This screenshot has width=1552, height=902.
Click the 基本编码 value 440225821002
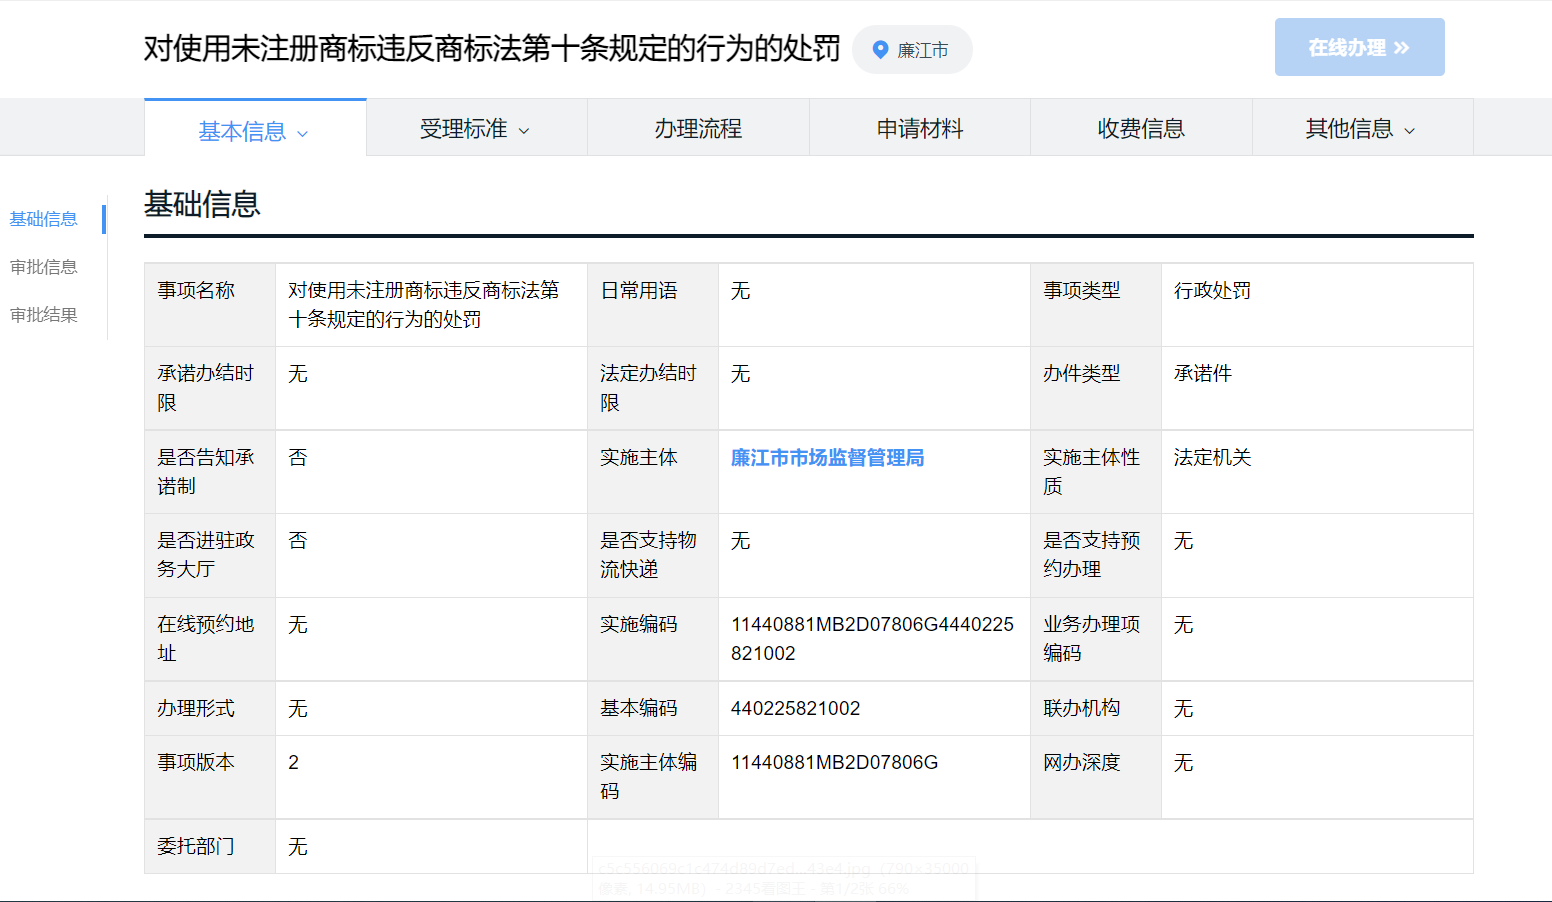pos(795,708)
